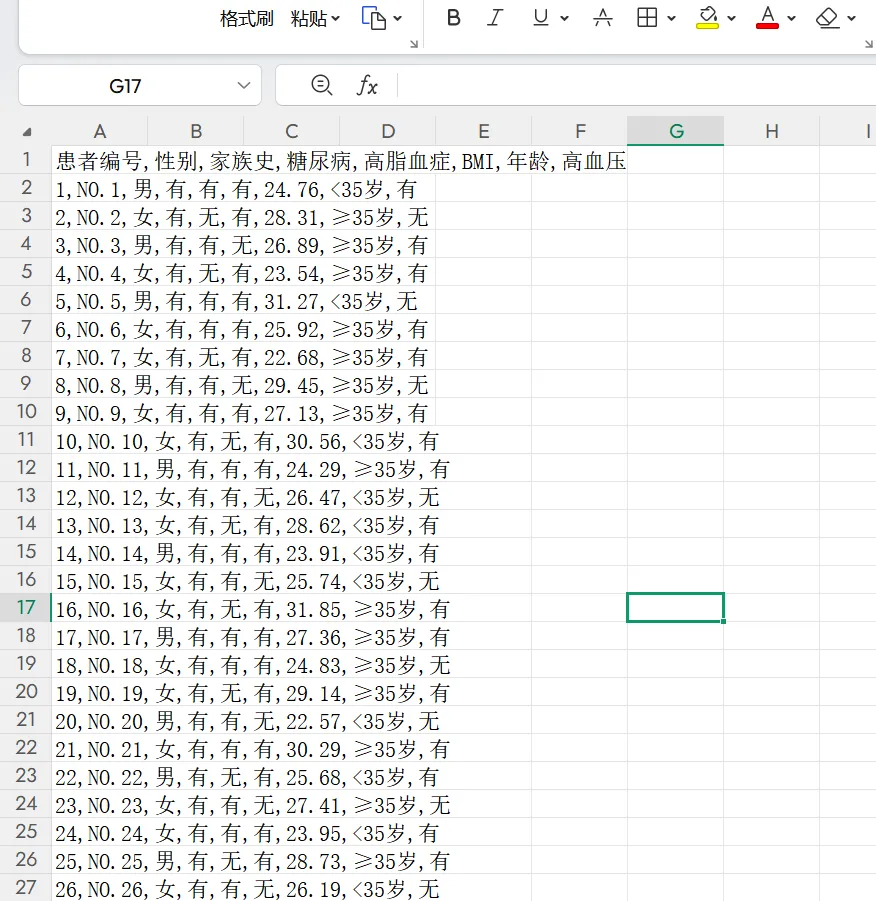Select column B header
This screenshot has height=901, width=876.
coord(196,131)
